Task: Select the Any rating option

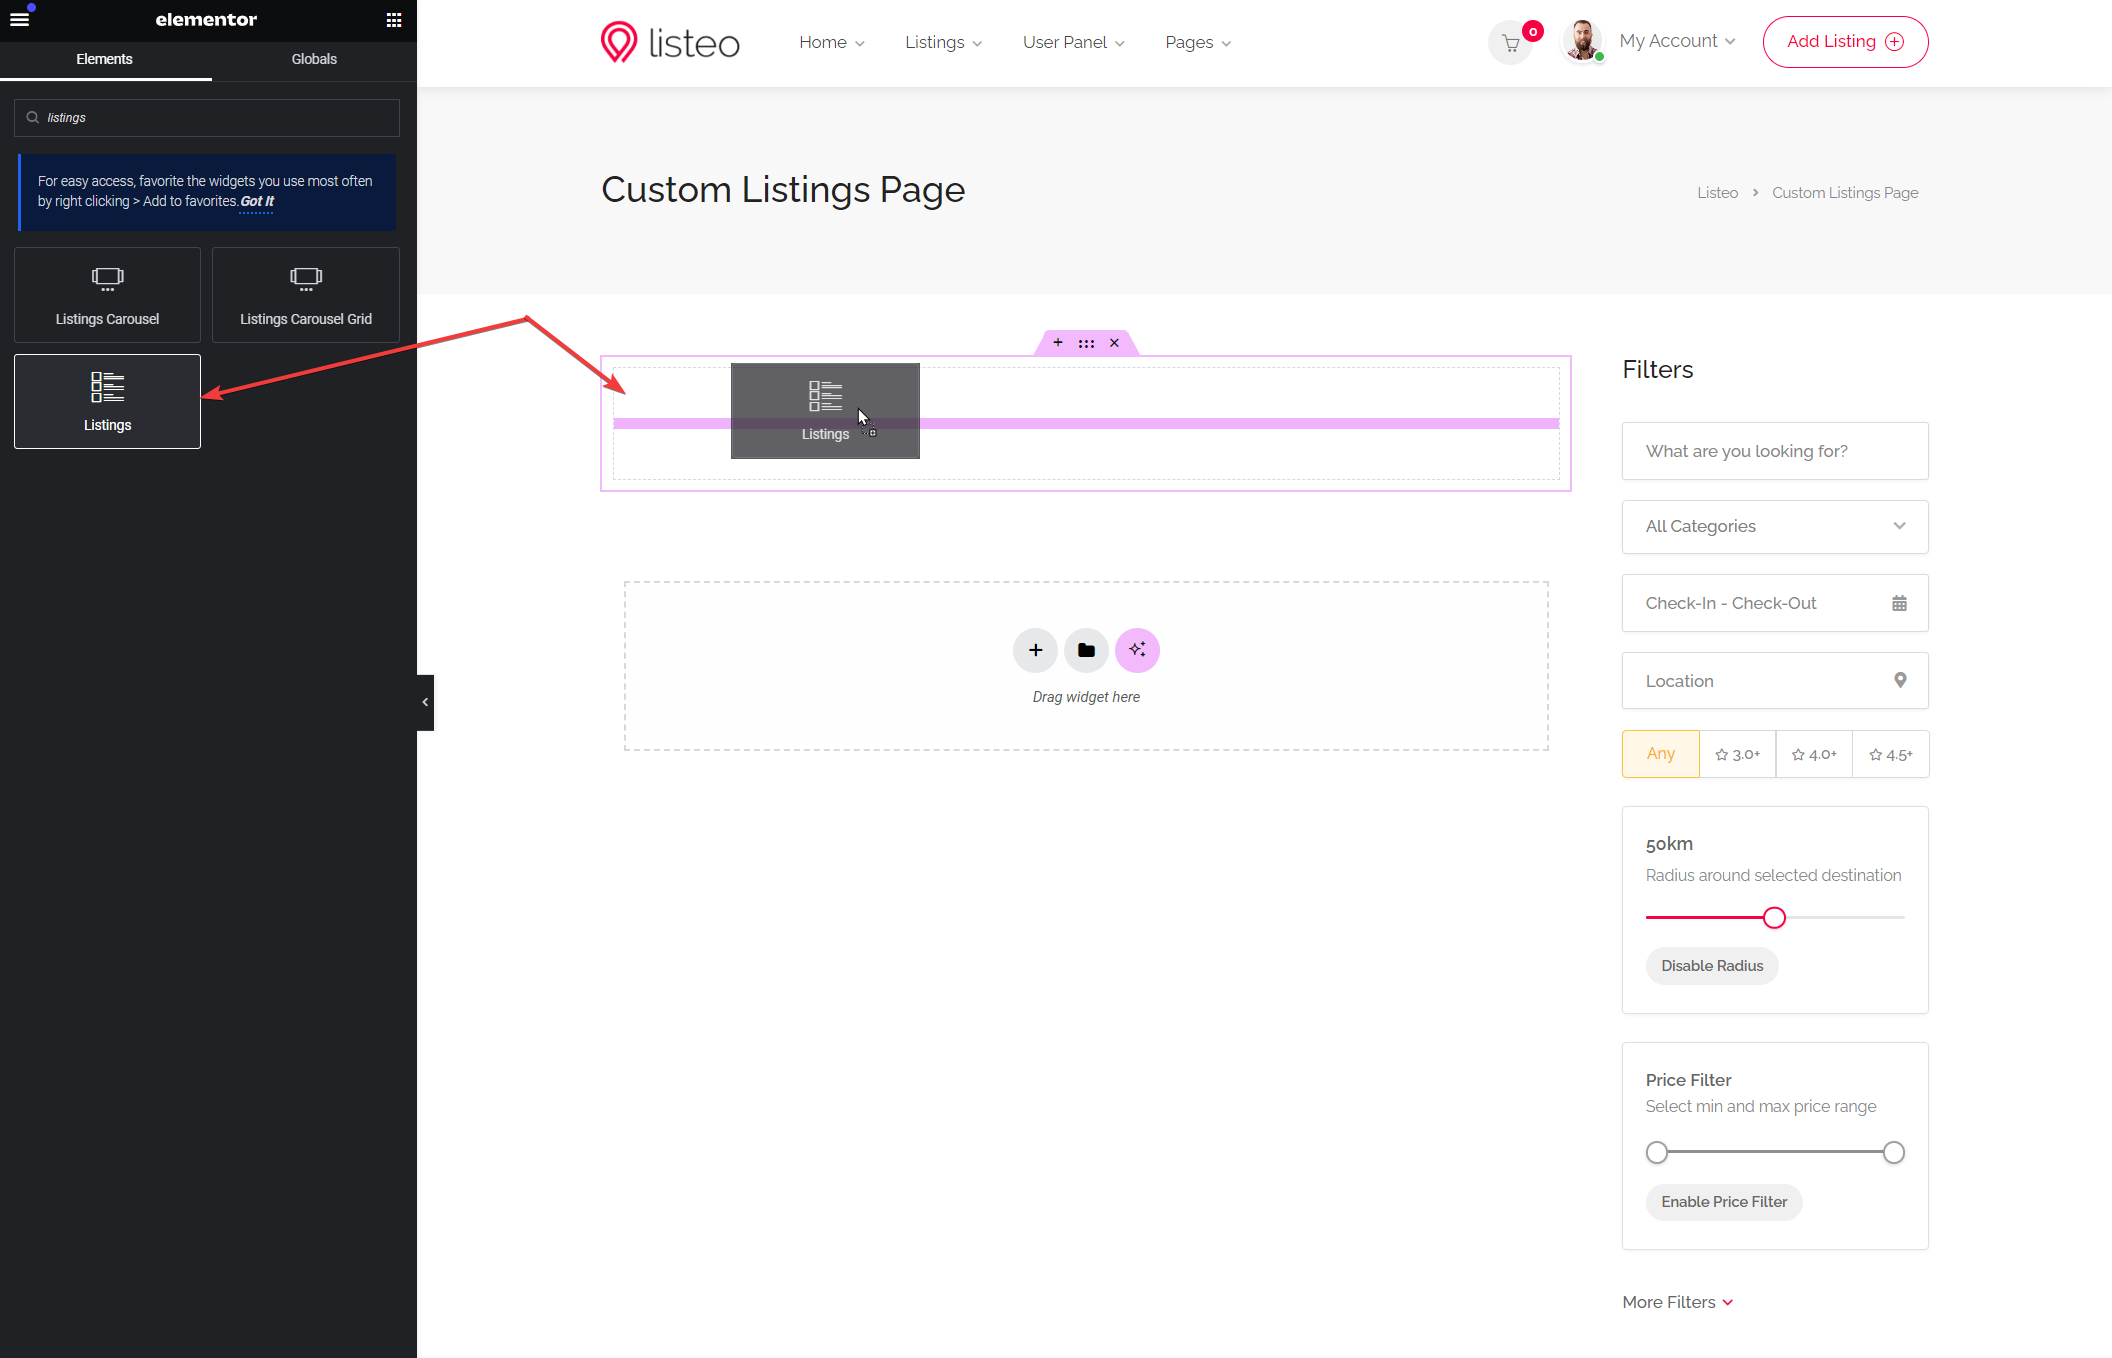Action: pos(1660,754)
